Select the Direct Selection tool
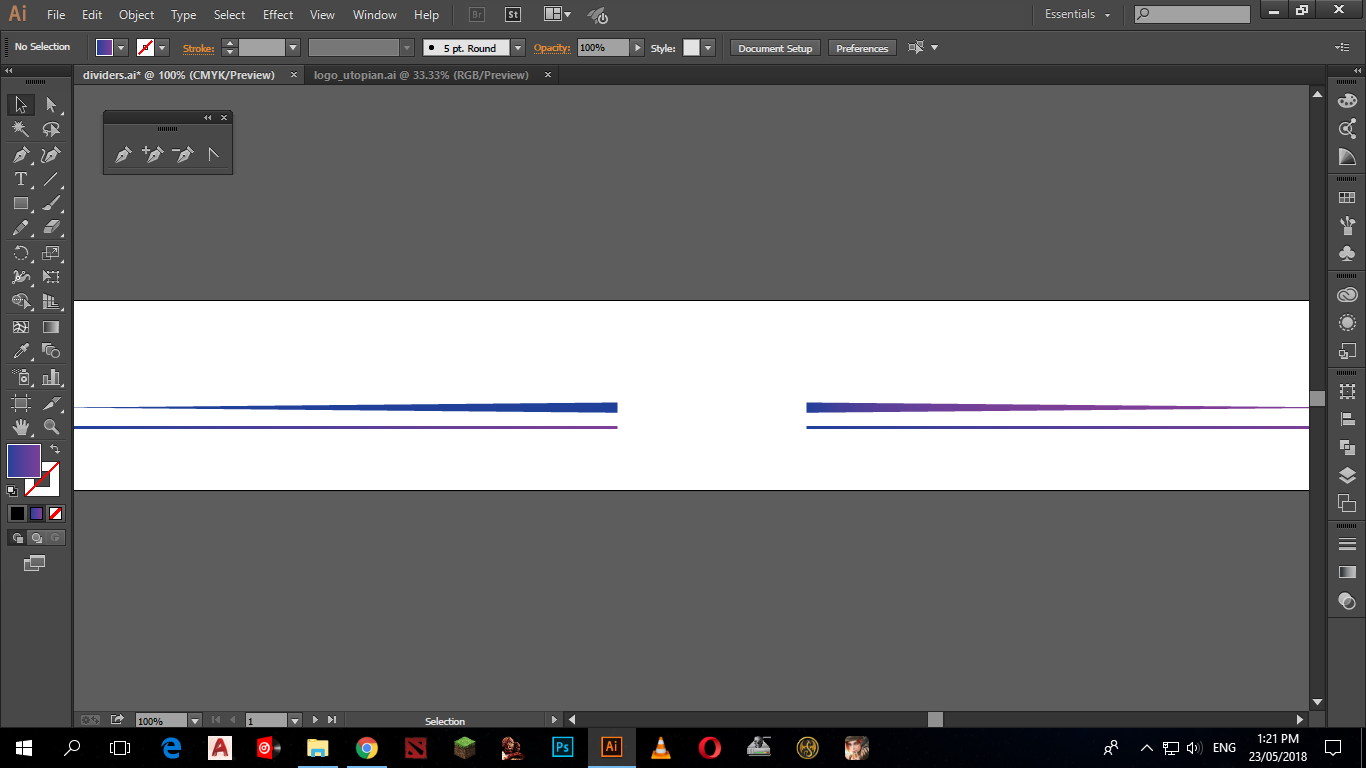Image resolution: width=1366 pixels, height=768 pixels. [51, 105]
